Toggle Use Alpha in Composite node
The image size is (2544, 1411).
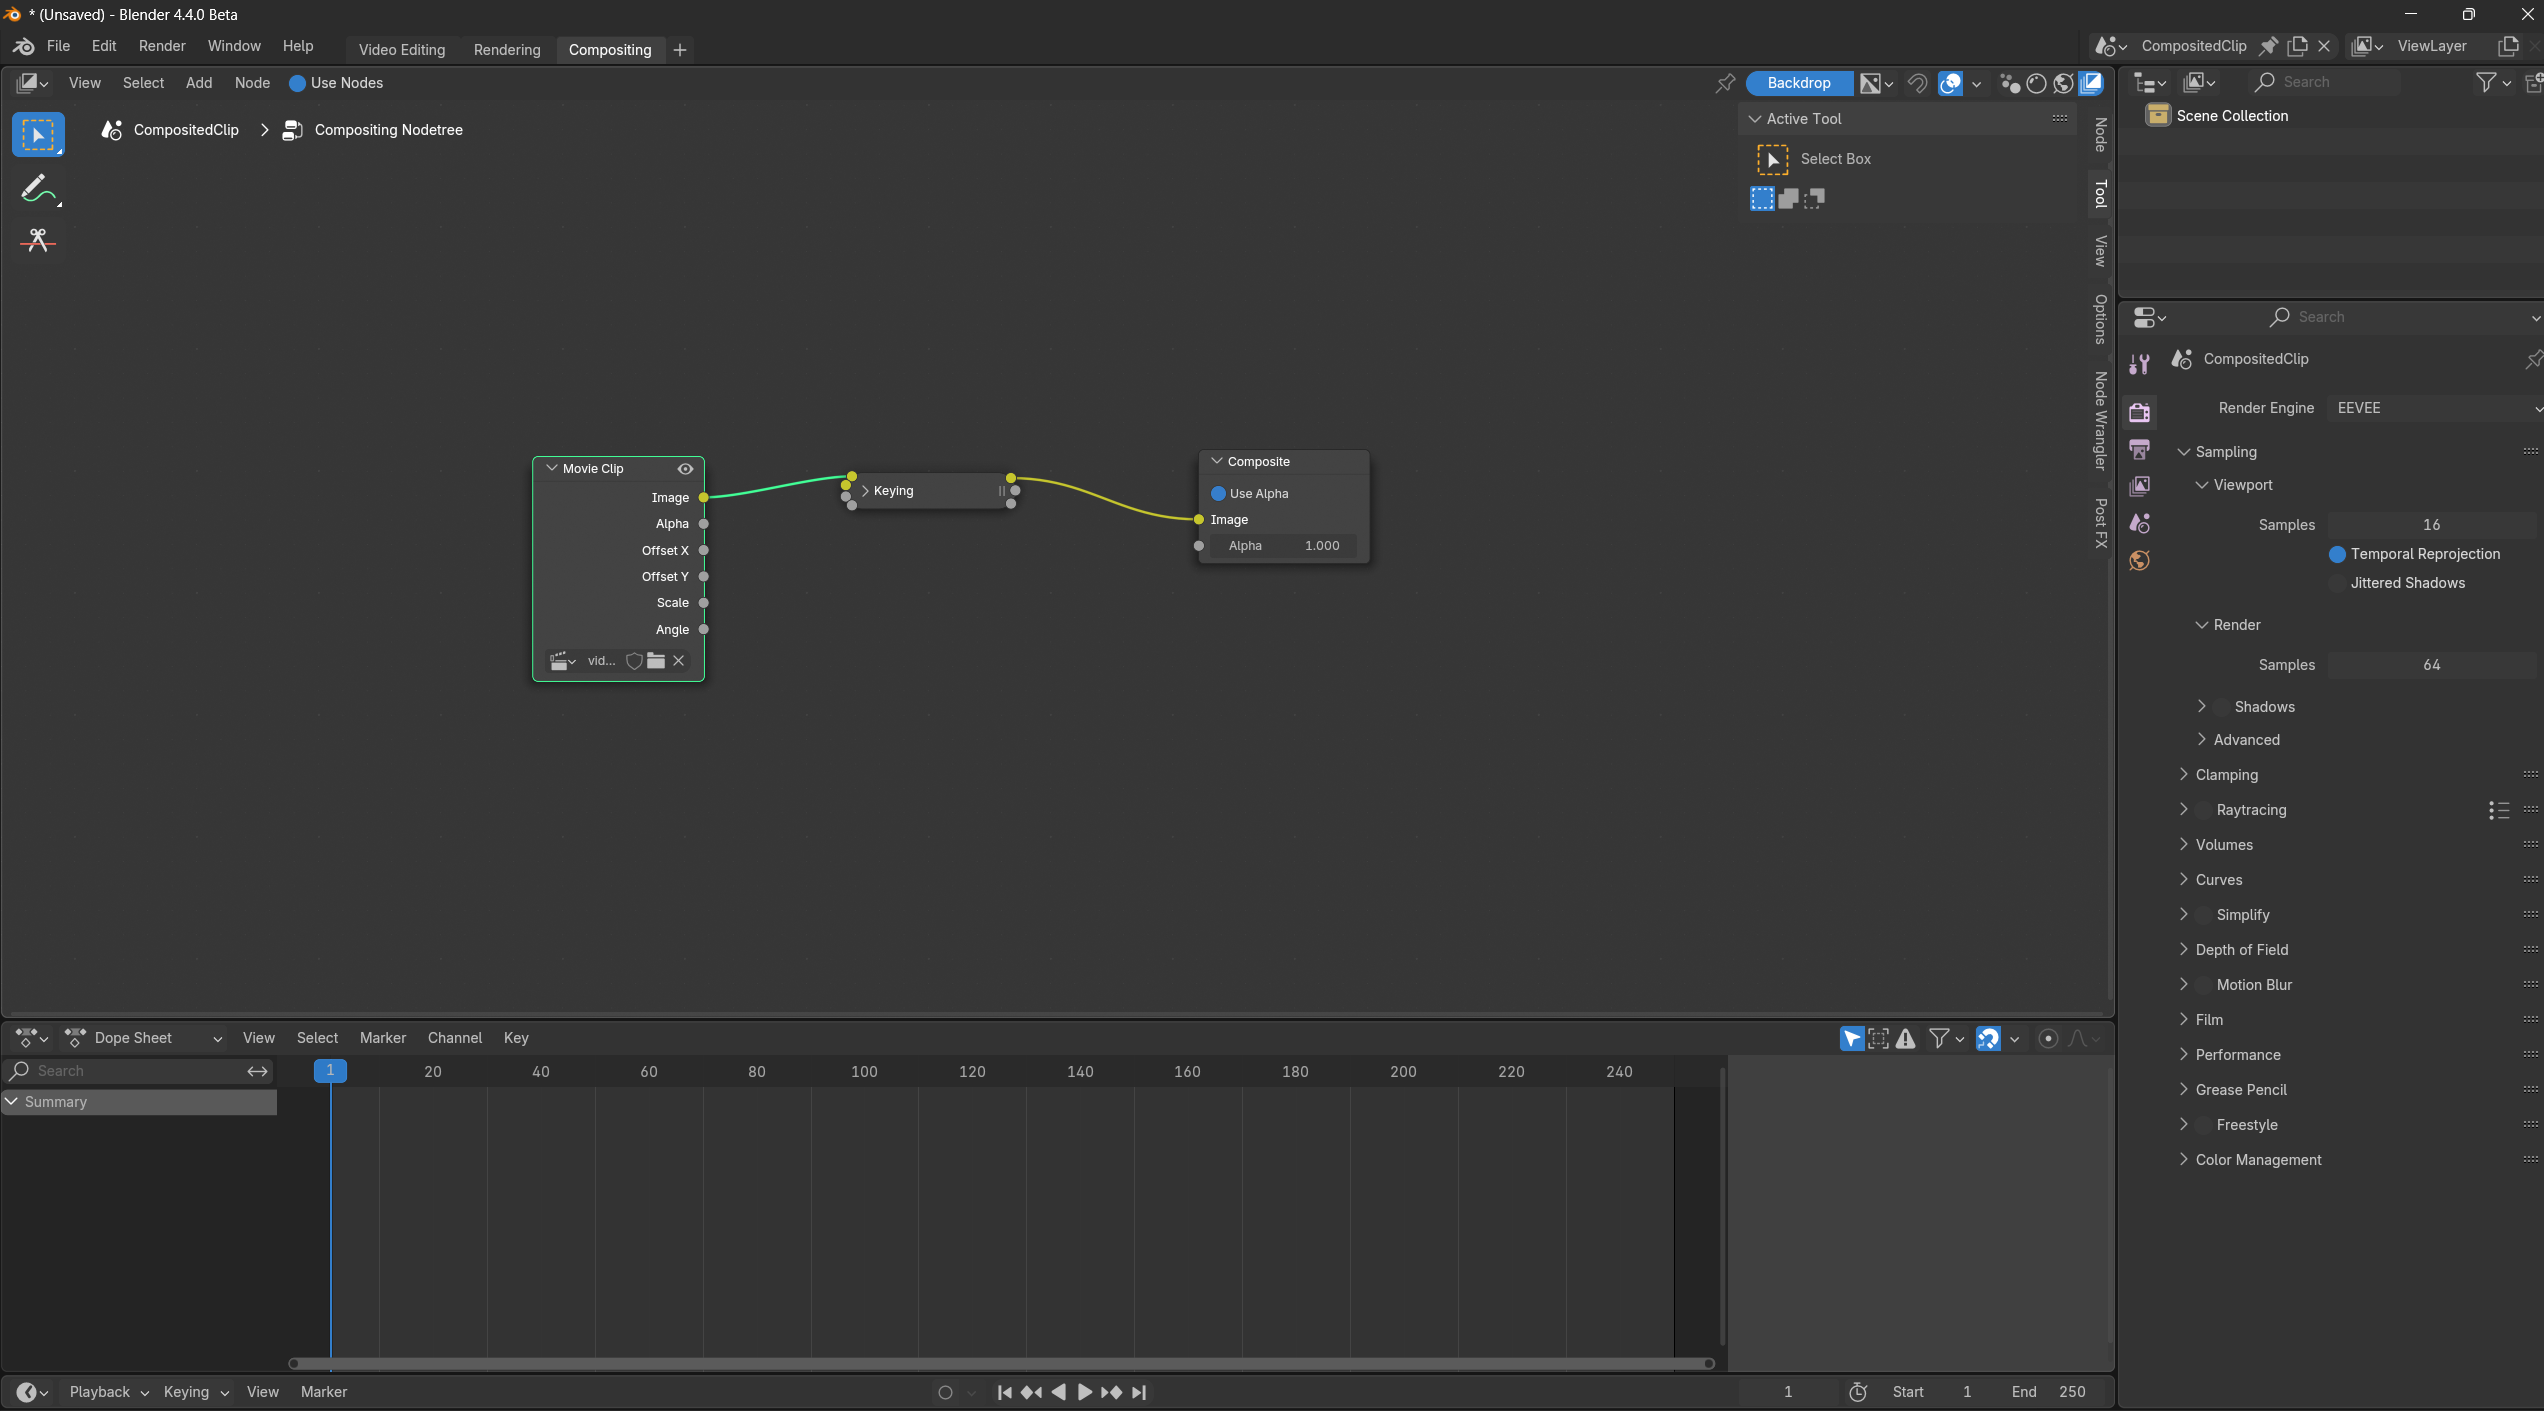pos(1218,494)
